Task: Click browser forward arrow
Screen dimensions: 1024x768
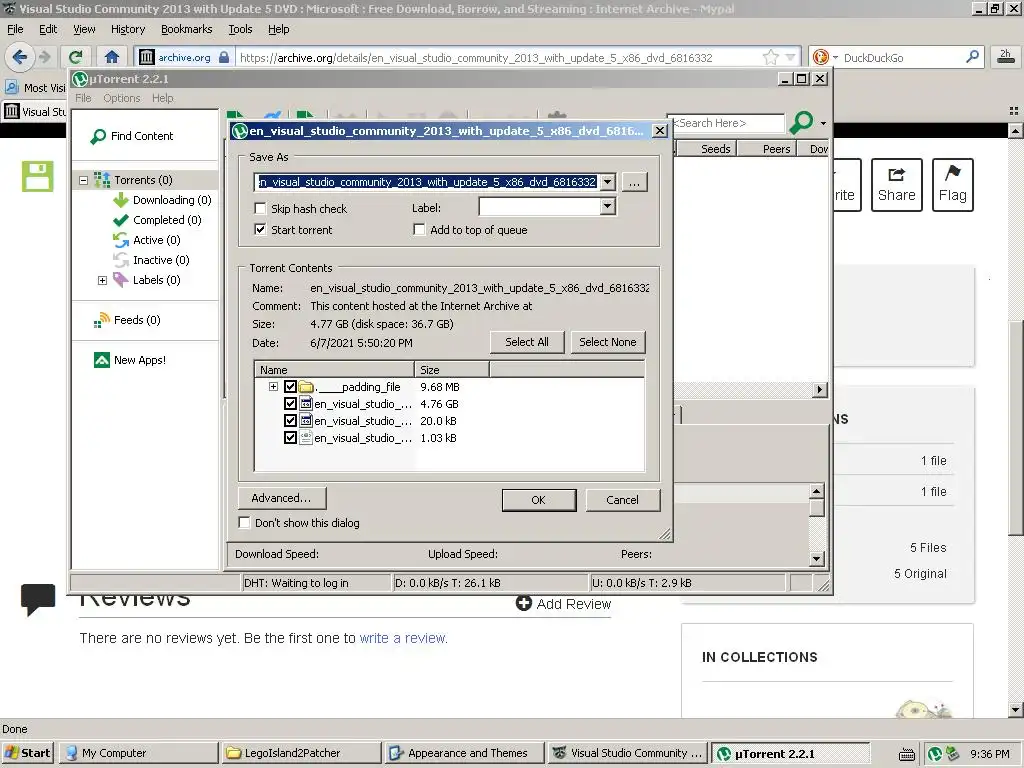Action: click(44, 57)
